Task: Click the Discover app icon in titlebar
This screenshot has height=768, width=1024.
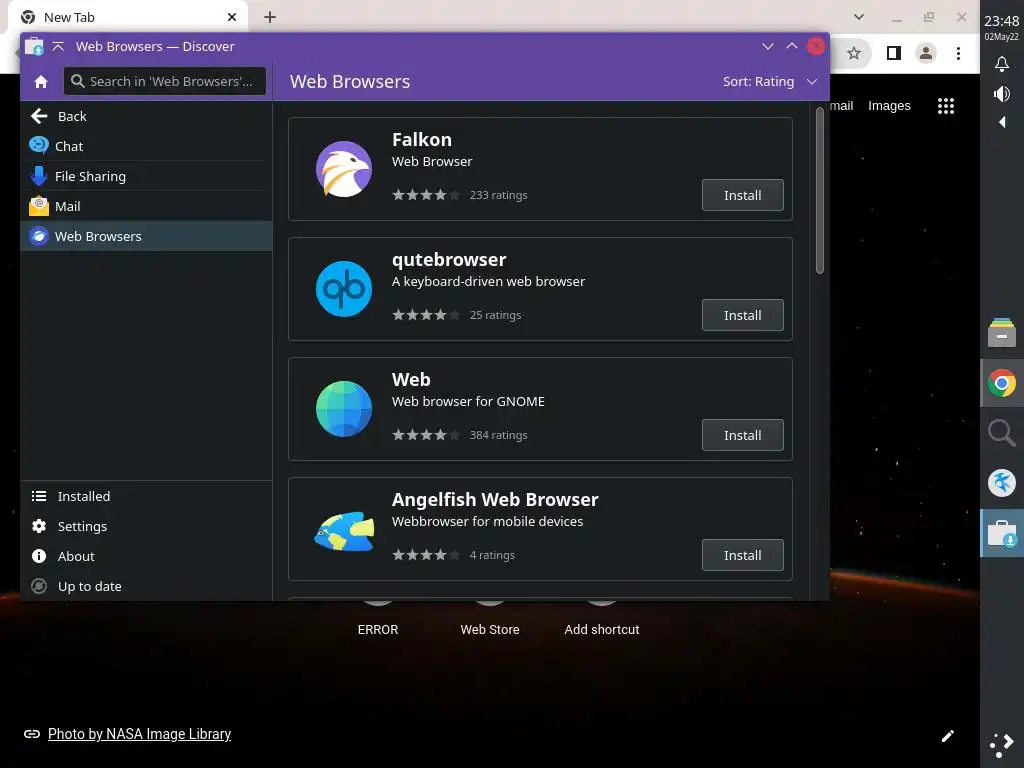Action: click(34, 46)
